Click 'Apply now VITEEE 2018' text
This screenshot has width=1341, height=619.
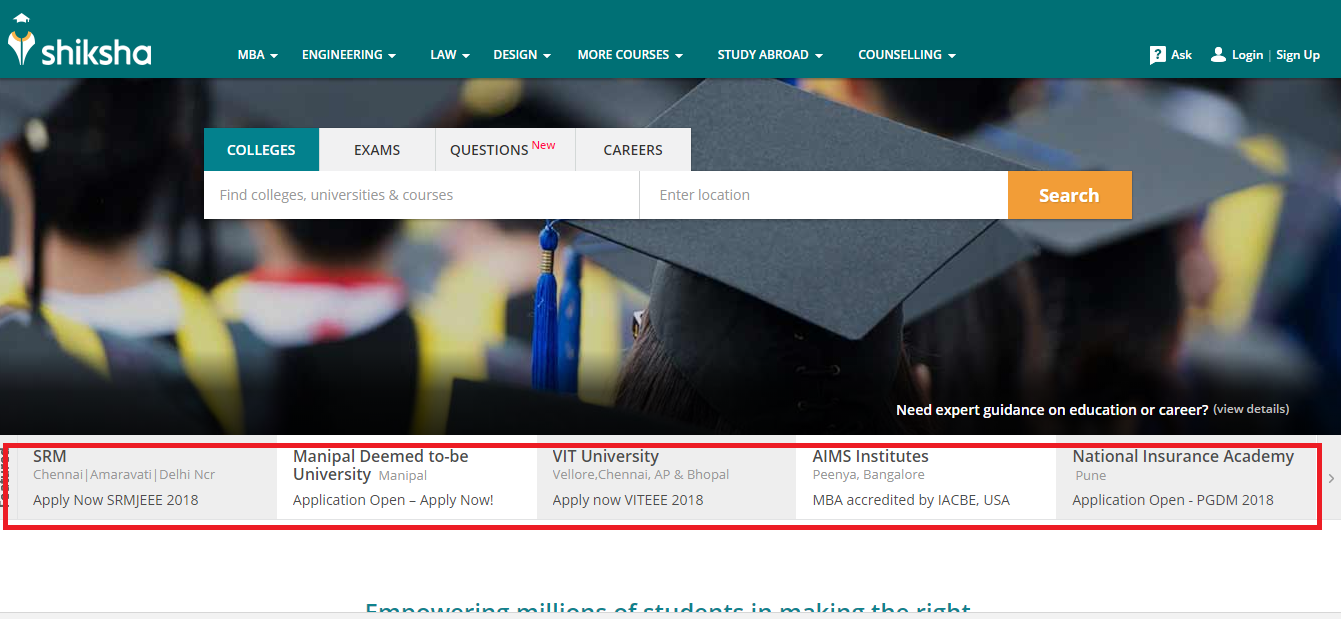(628, 500)
